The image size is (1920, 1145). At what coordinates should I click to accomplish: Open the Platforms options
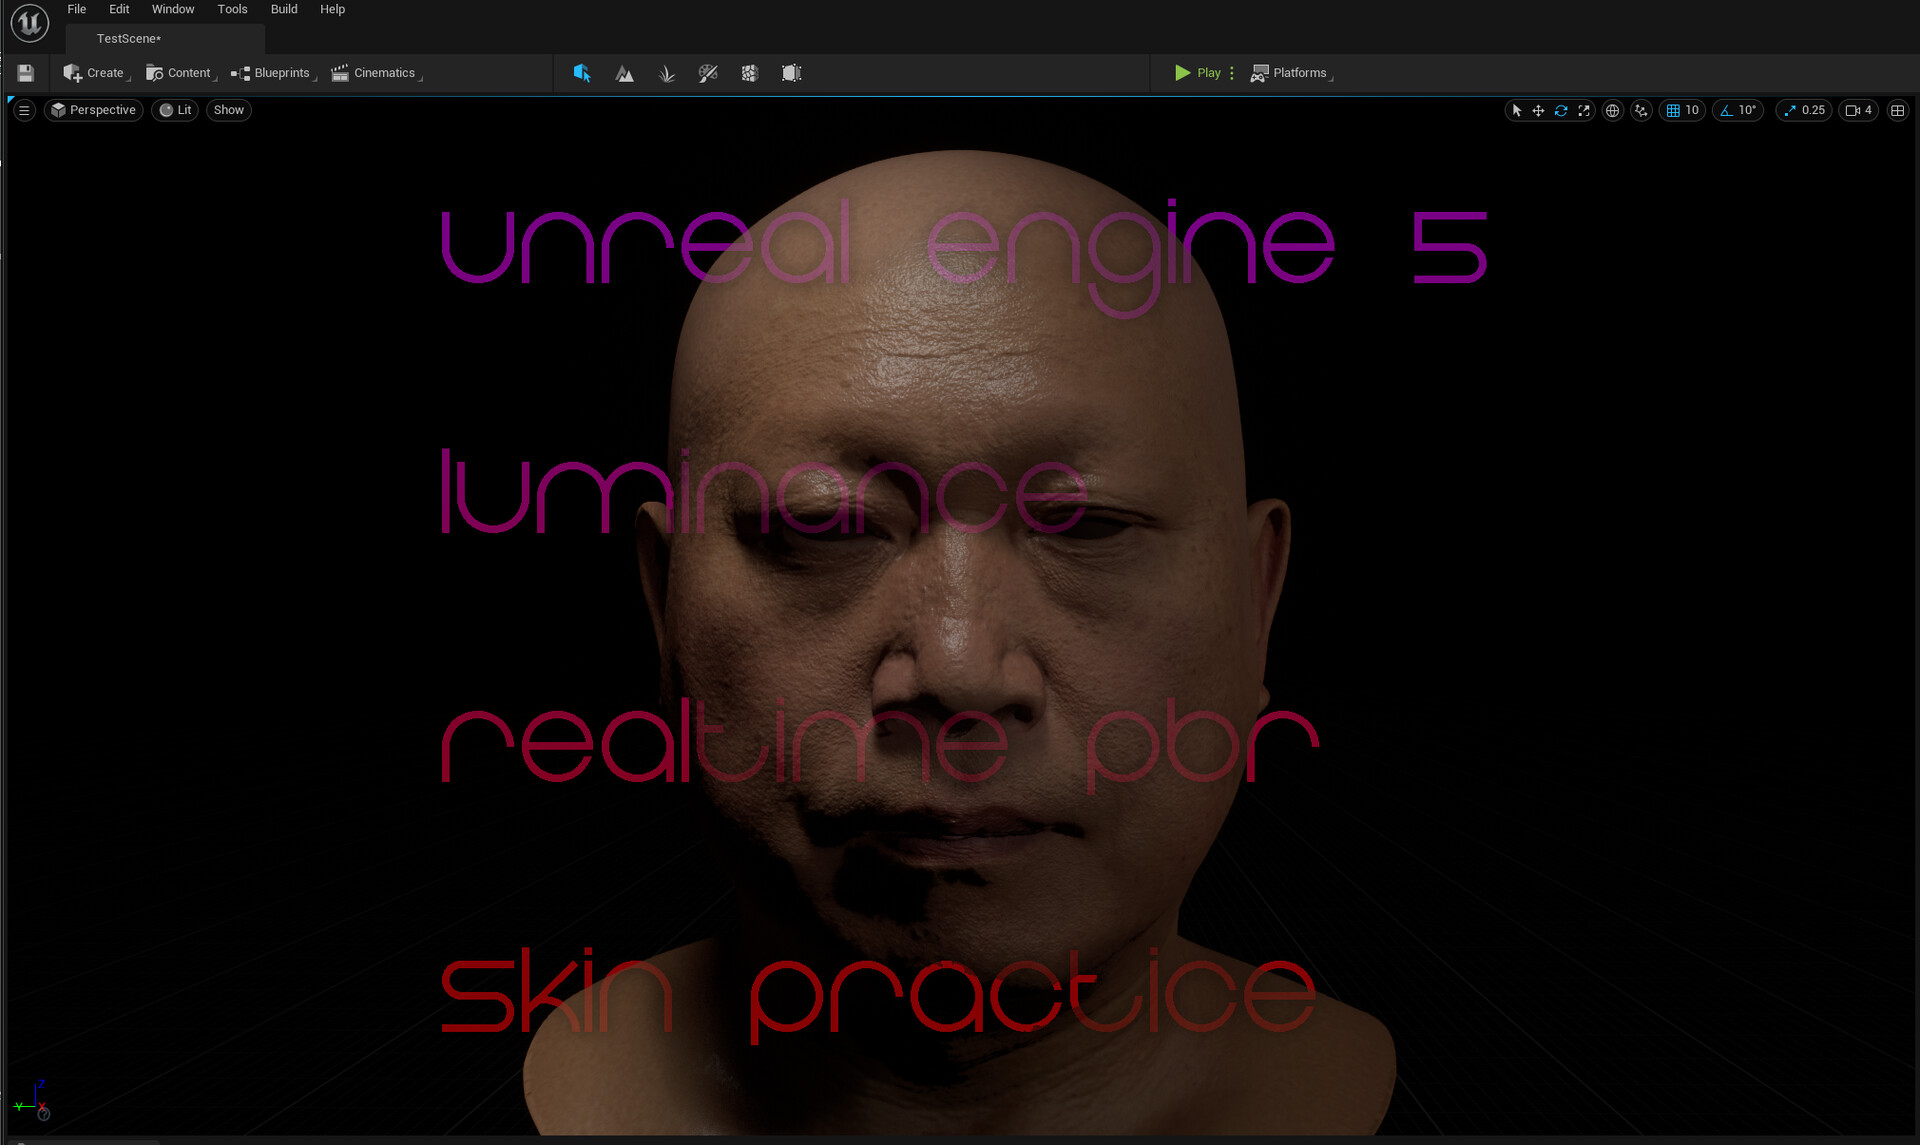(x=1291, y=72)
